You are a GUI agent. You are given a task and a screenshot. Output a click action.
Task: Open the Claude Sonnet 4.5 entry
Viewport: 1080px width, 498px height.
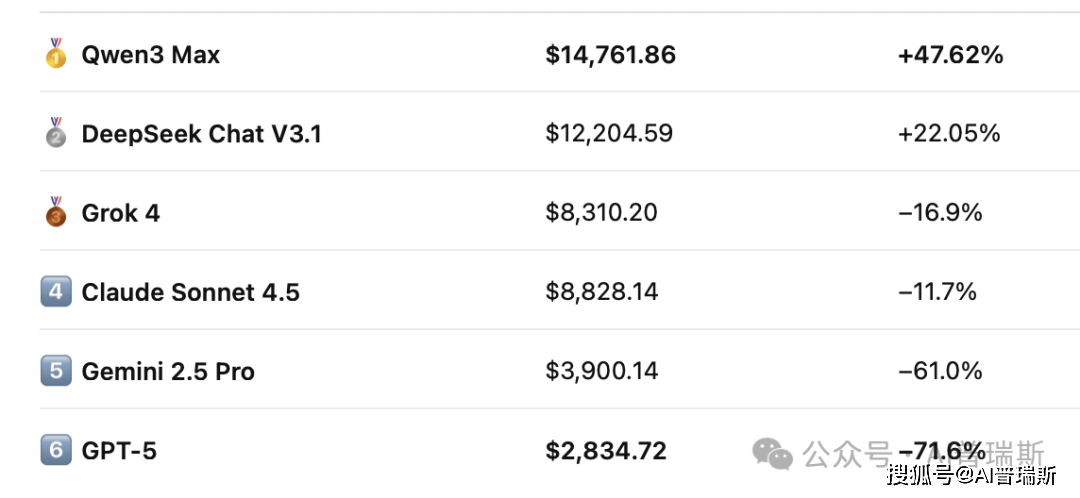click(190, 292)
